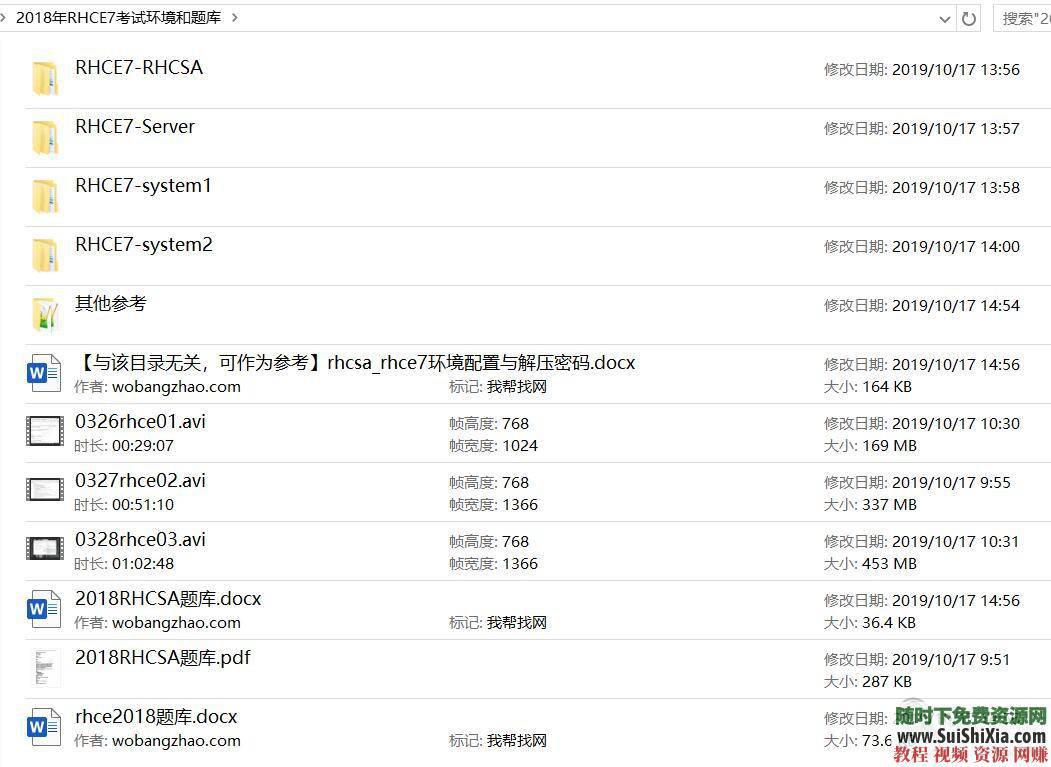Click the Word icon beside rhcsa_rhce7环境配置与解压密码.docx
This screenshot has width=1051, height=767.
43,372
